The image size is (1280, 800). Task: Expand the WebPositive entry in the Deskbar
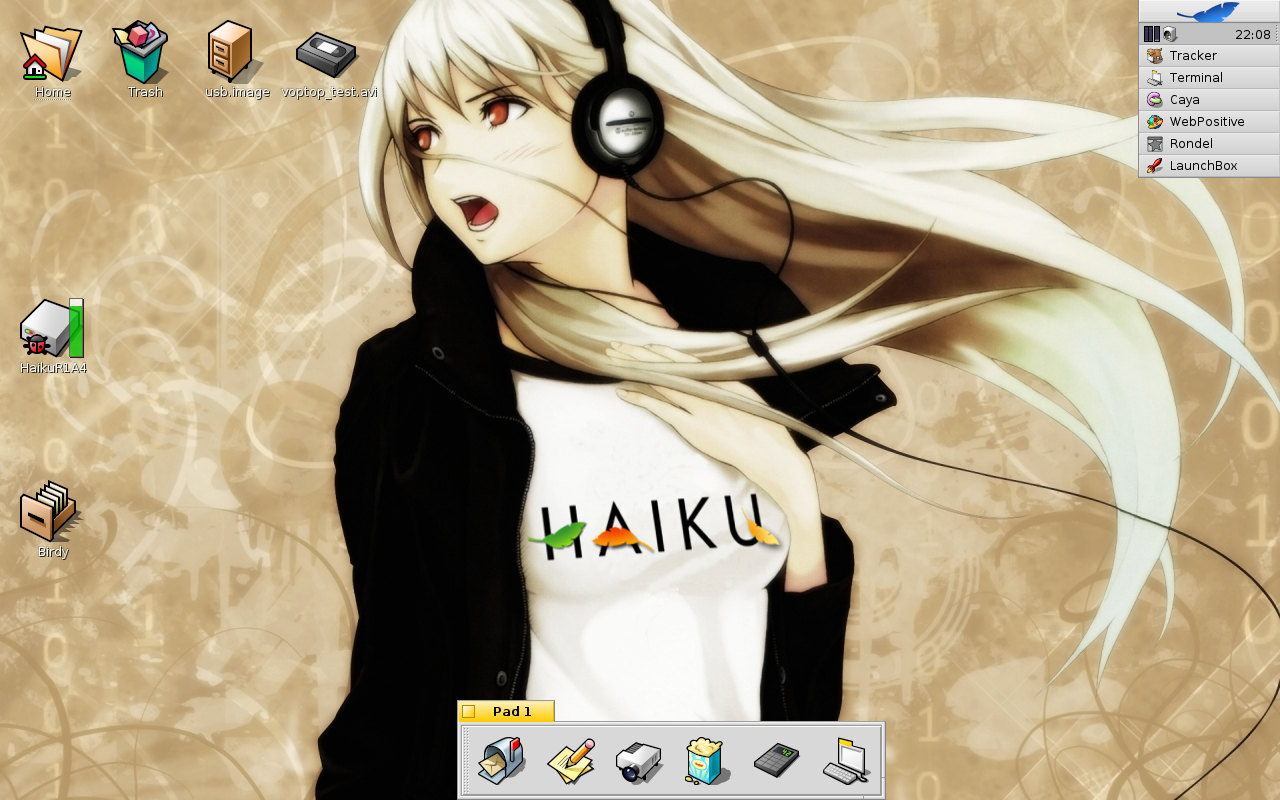(x=1208, y=122)
